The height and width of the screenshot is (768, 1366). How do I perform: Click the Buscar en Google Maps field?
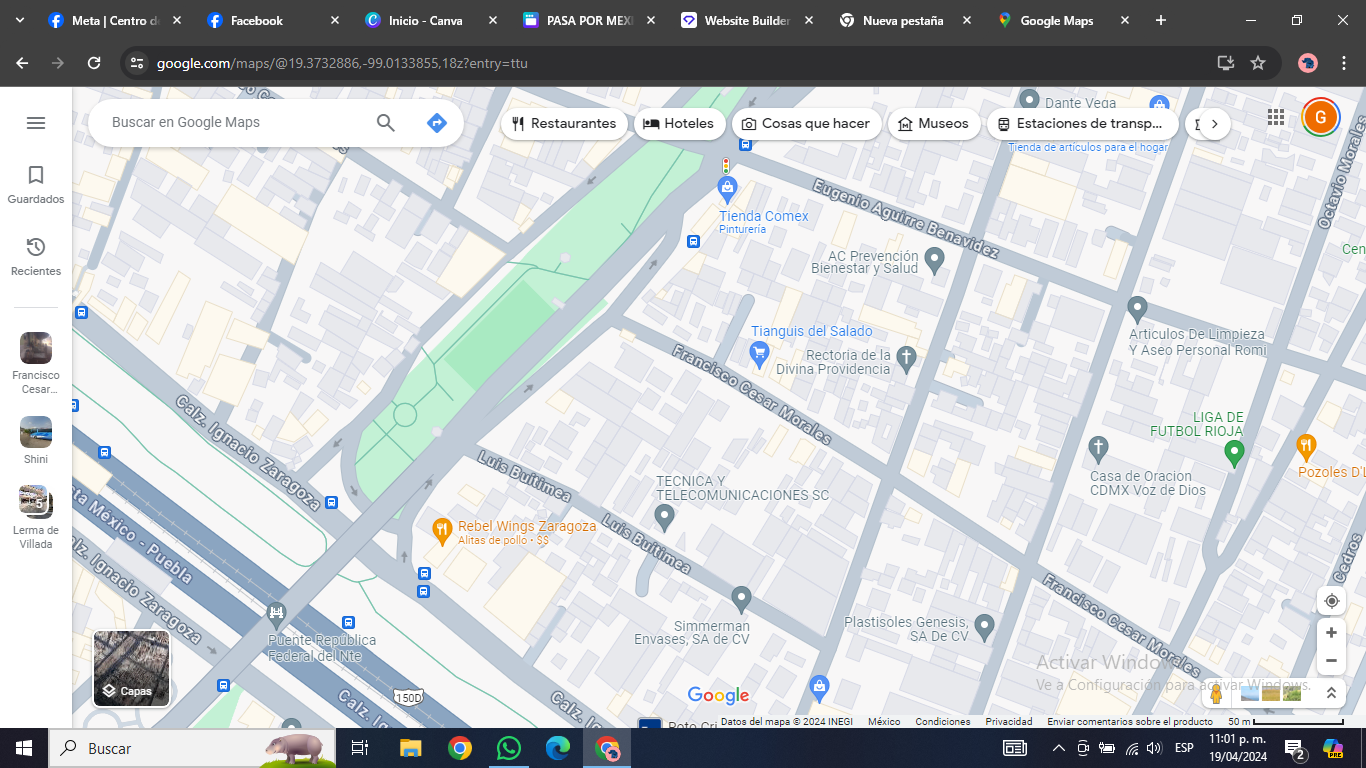point(235,123)
